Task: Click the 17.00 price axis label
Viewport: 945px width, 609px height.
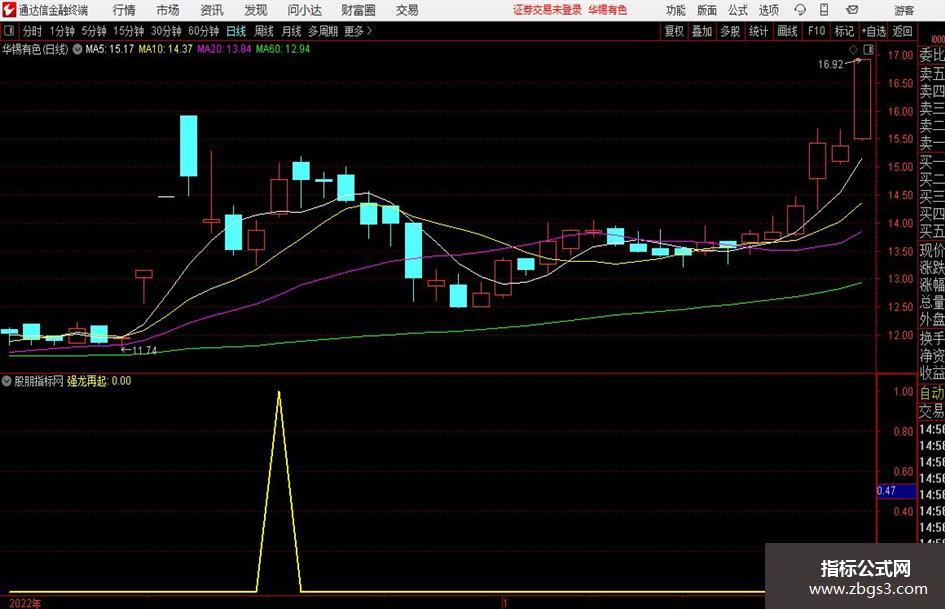Action: (x=900, y=55)
